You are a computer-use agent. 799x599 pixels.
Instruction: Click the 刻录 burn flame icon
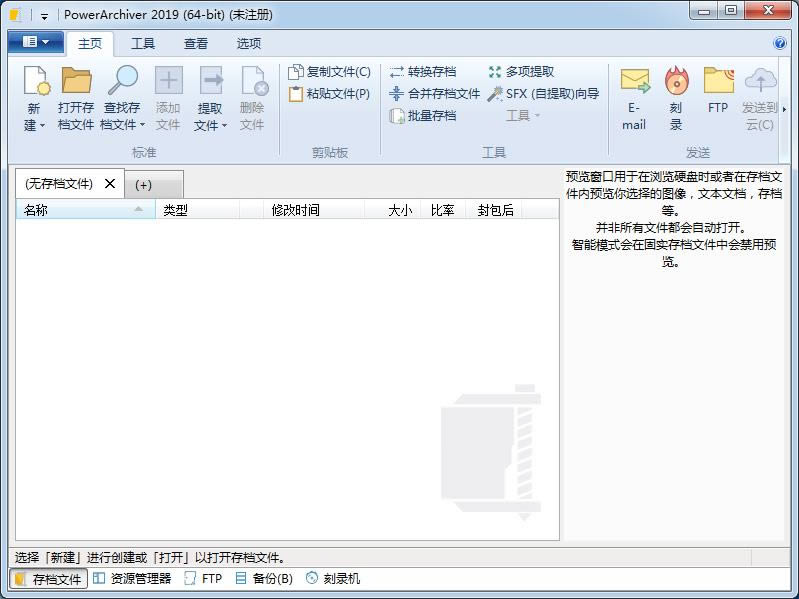[676, 80]
